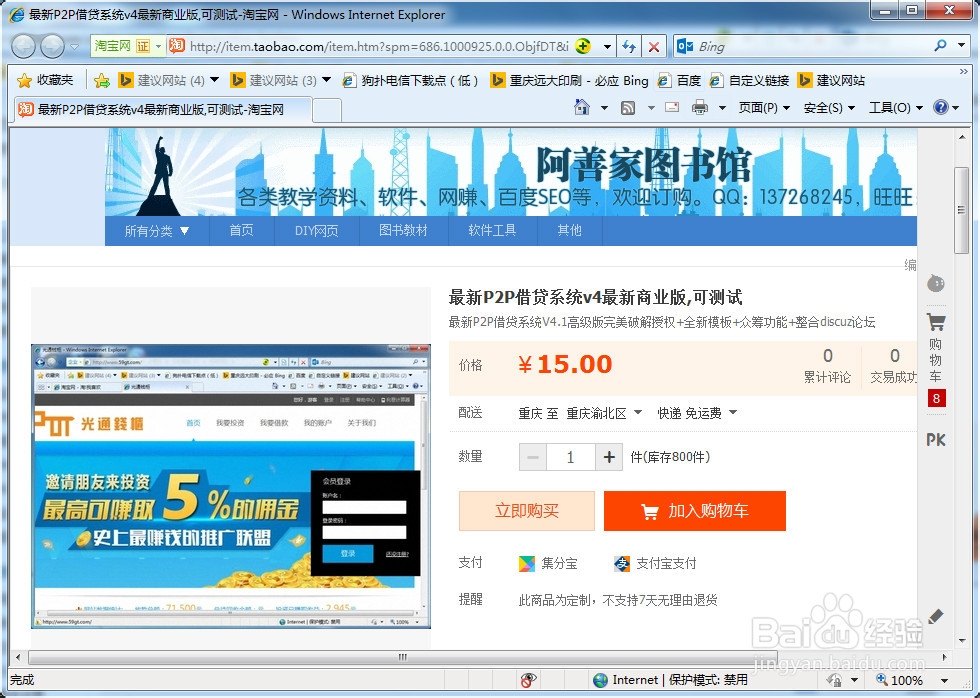Expand 建议网站 (3) favorites dropdown
This screenshot has width=980, height=698.
point(326,80)
